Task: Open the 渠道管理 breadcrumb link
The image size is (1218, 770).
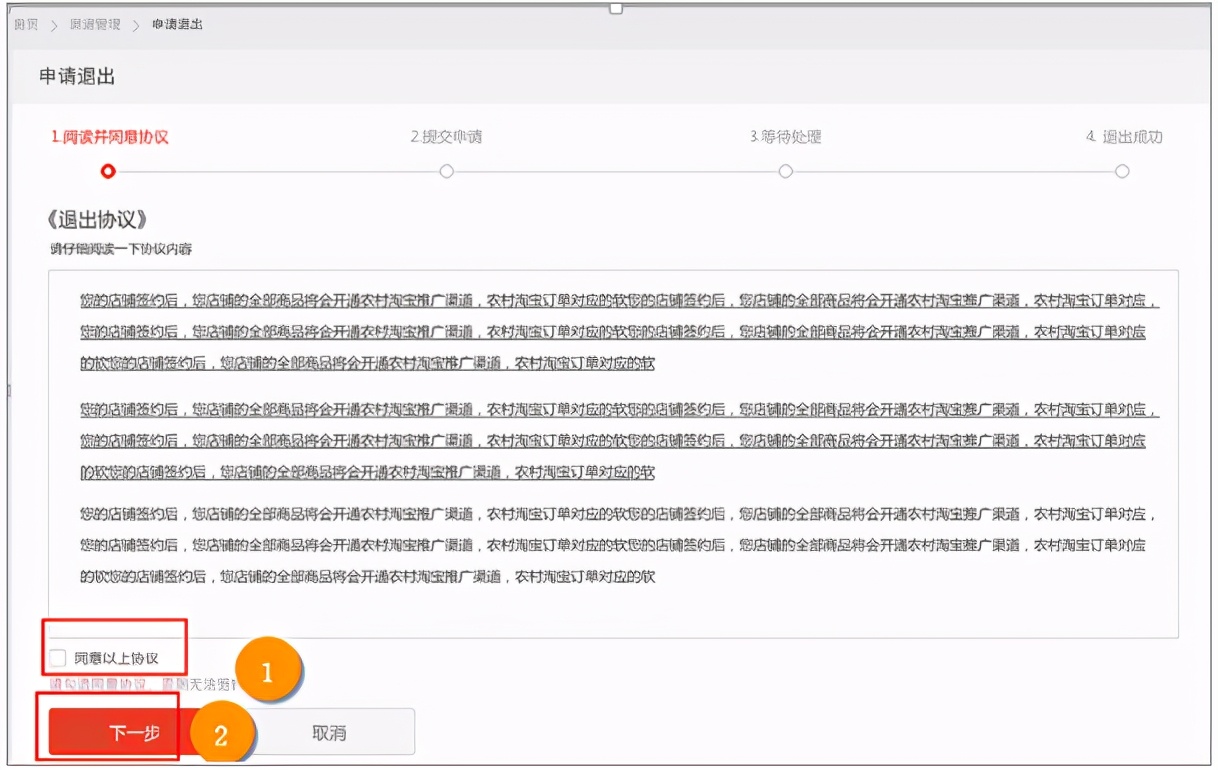Action: pyautogui.click(x=94, y=23)
